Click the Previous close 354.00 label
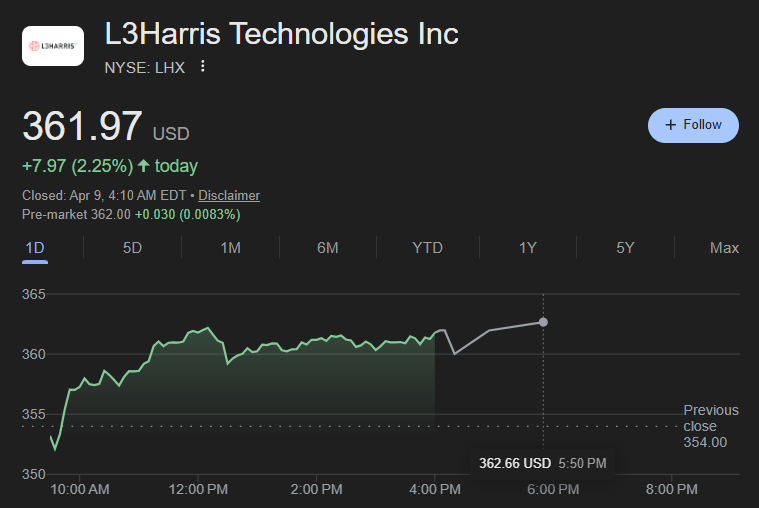759x508 pixels. [710, 426]
